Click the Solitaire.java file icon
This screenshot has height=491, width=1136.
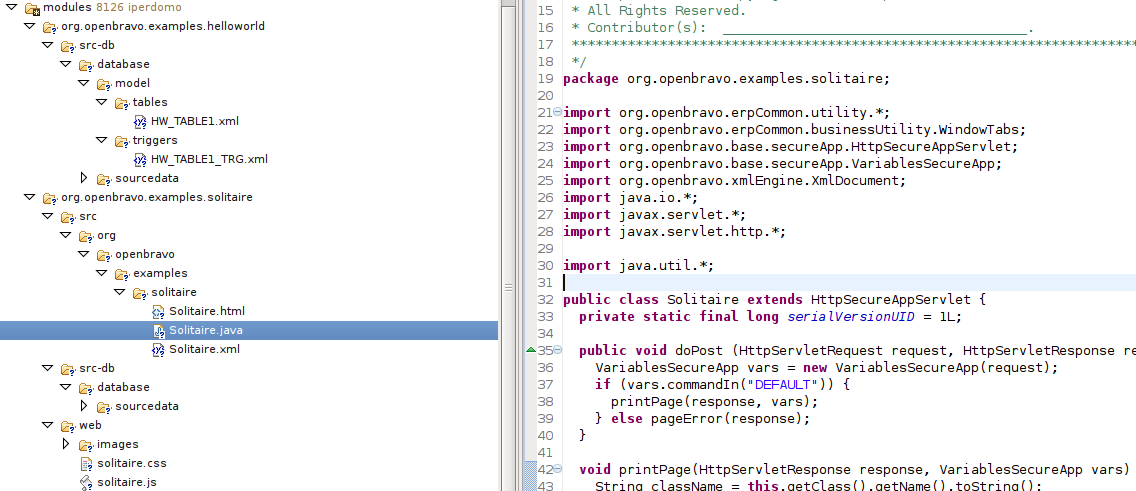click(x=159, y=330)
